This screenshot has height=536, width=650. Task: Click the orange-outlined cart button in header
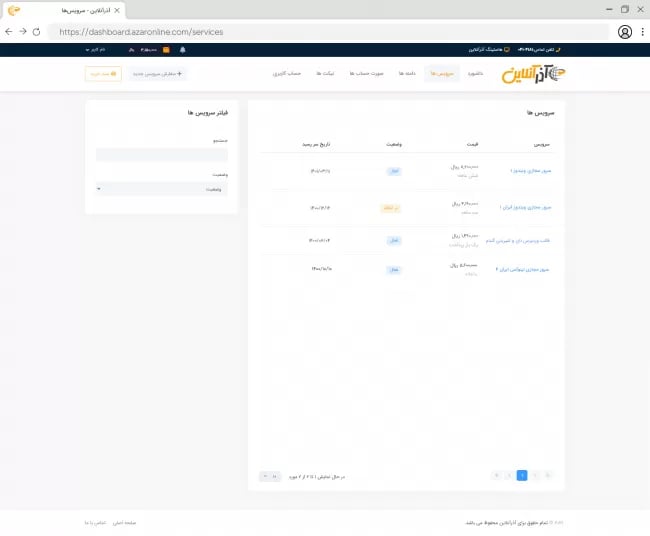103,74
